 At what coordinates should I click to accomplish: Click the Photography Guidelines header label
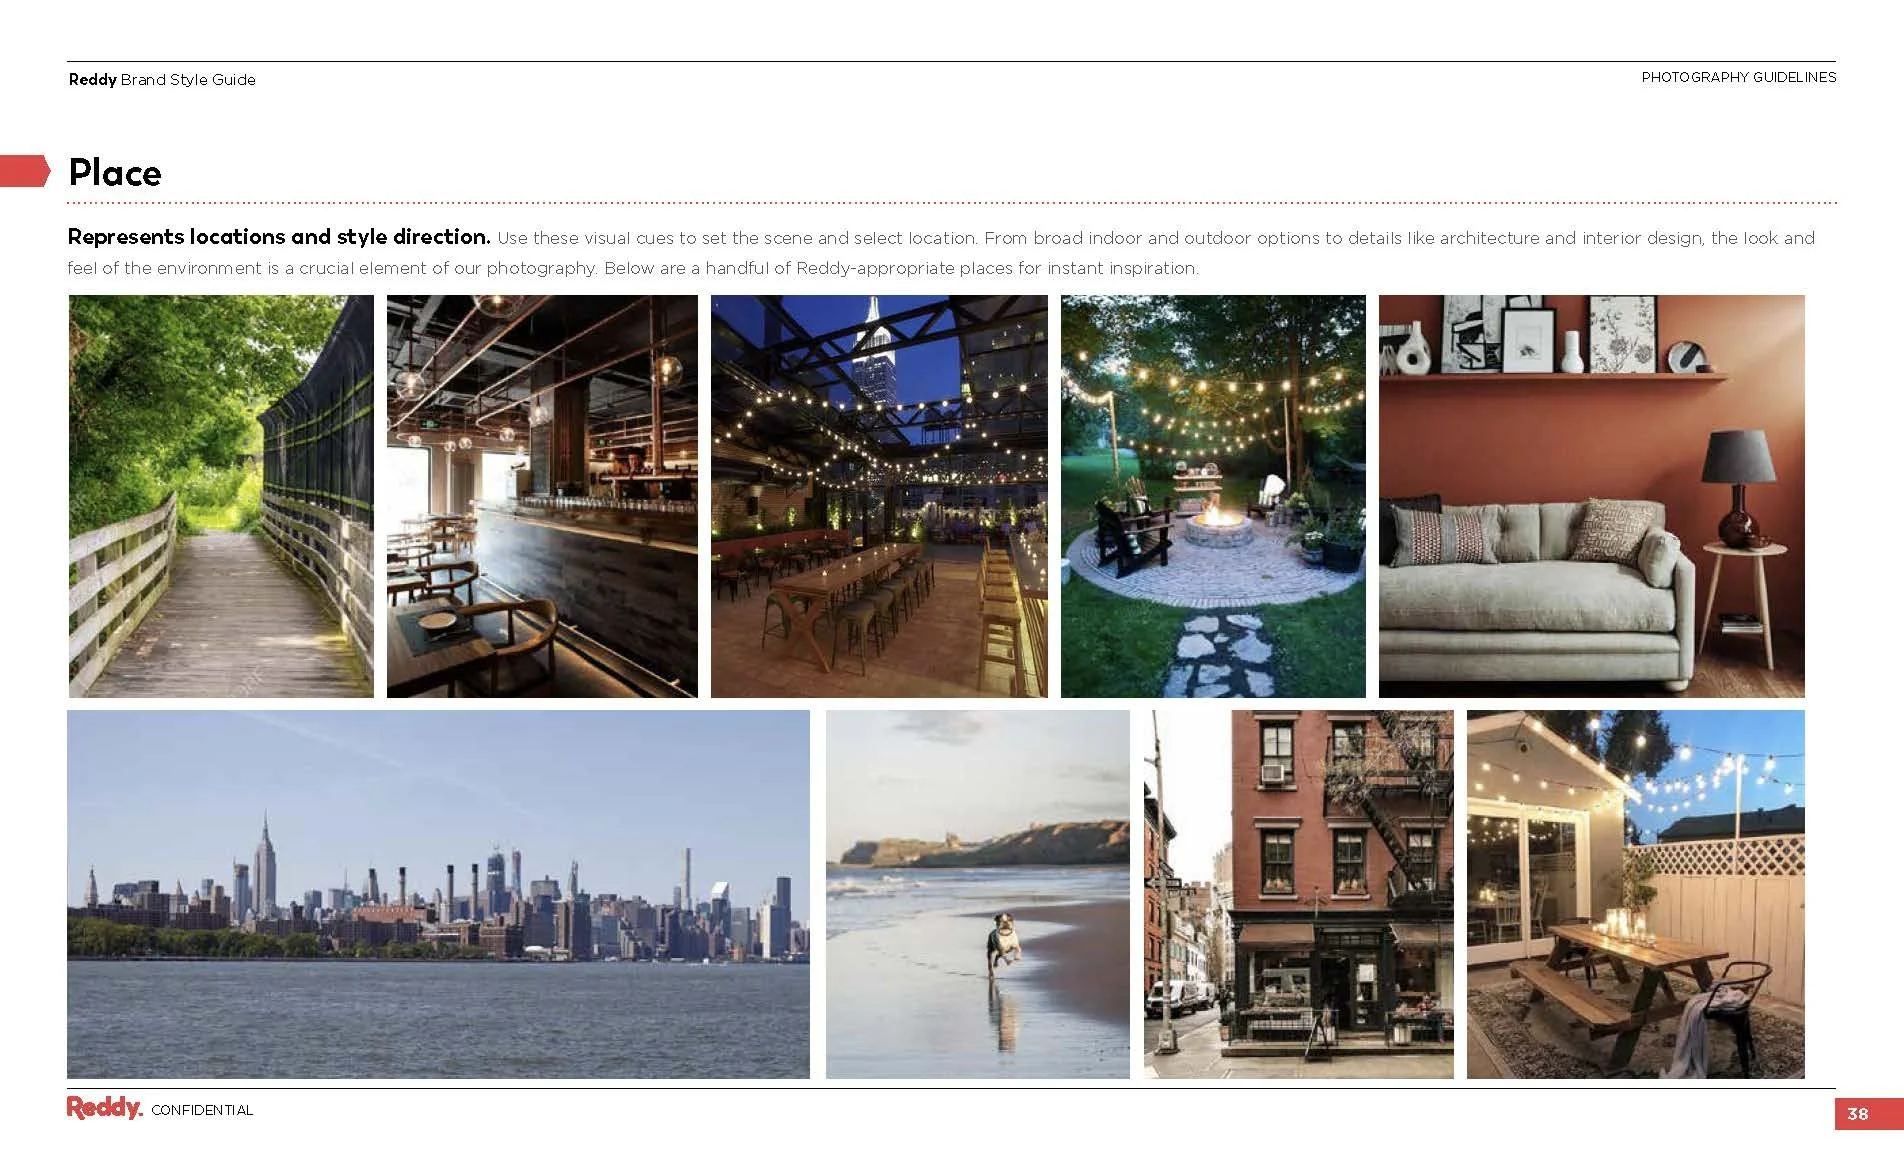click(x=1739, y=77)
